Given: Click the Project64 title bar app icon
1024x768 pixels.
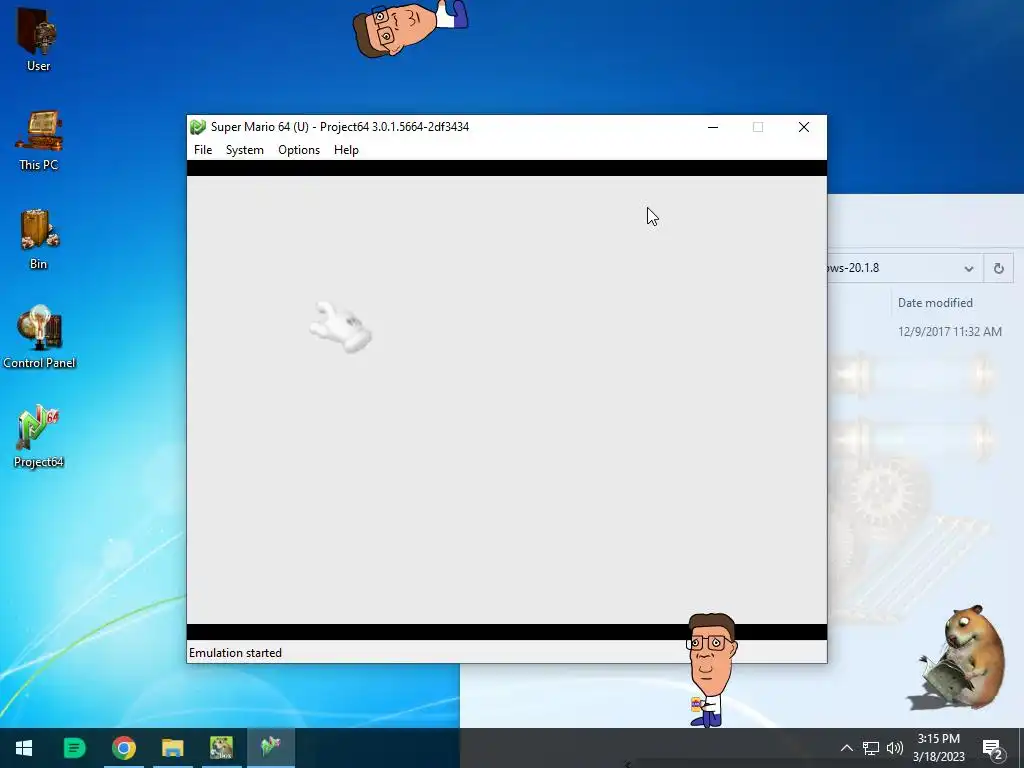Looking at the screenshot, I should (198, 127).
